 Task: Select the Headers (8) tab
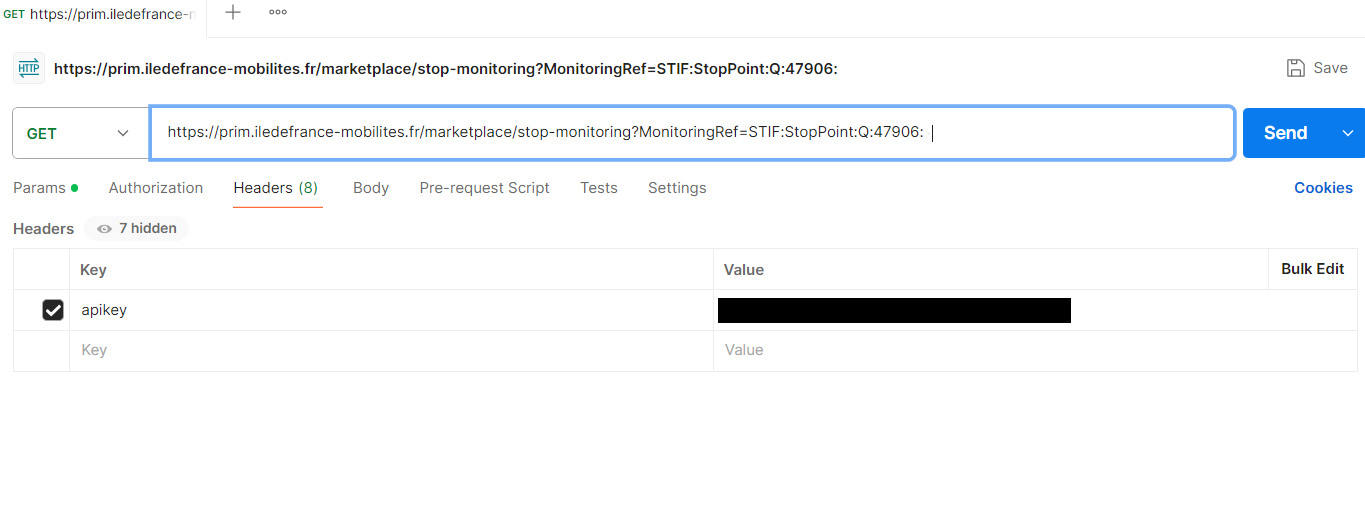[276, 188]
